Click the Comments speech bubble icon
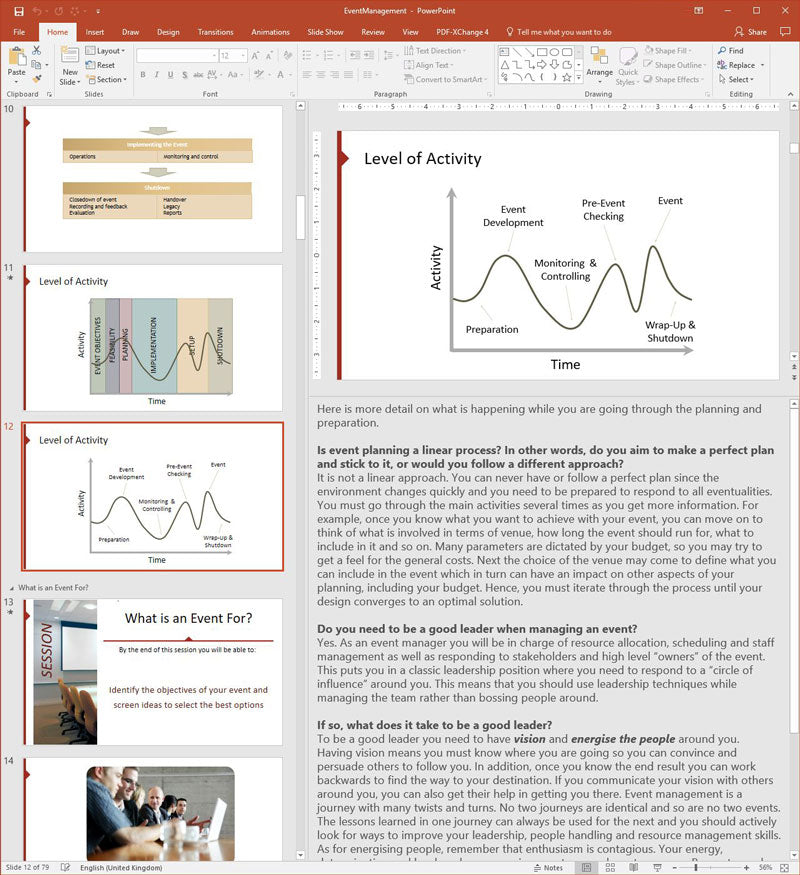 pyautogui.click(x=785, y=31)
